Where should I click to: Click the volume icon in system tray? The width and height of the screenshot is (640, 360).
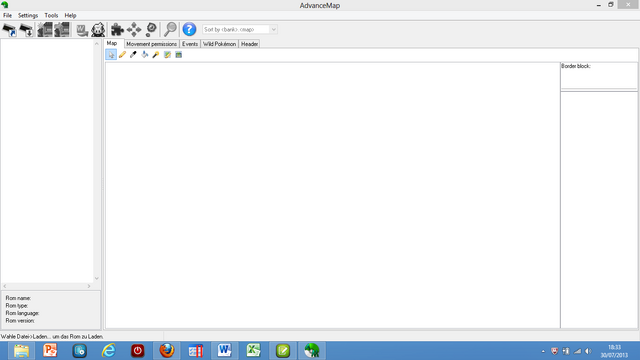pos(588,351)
